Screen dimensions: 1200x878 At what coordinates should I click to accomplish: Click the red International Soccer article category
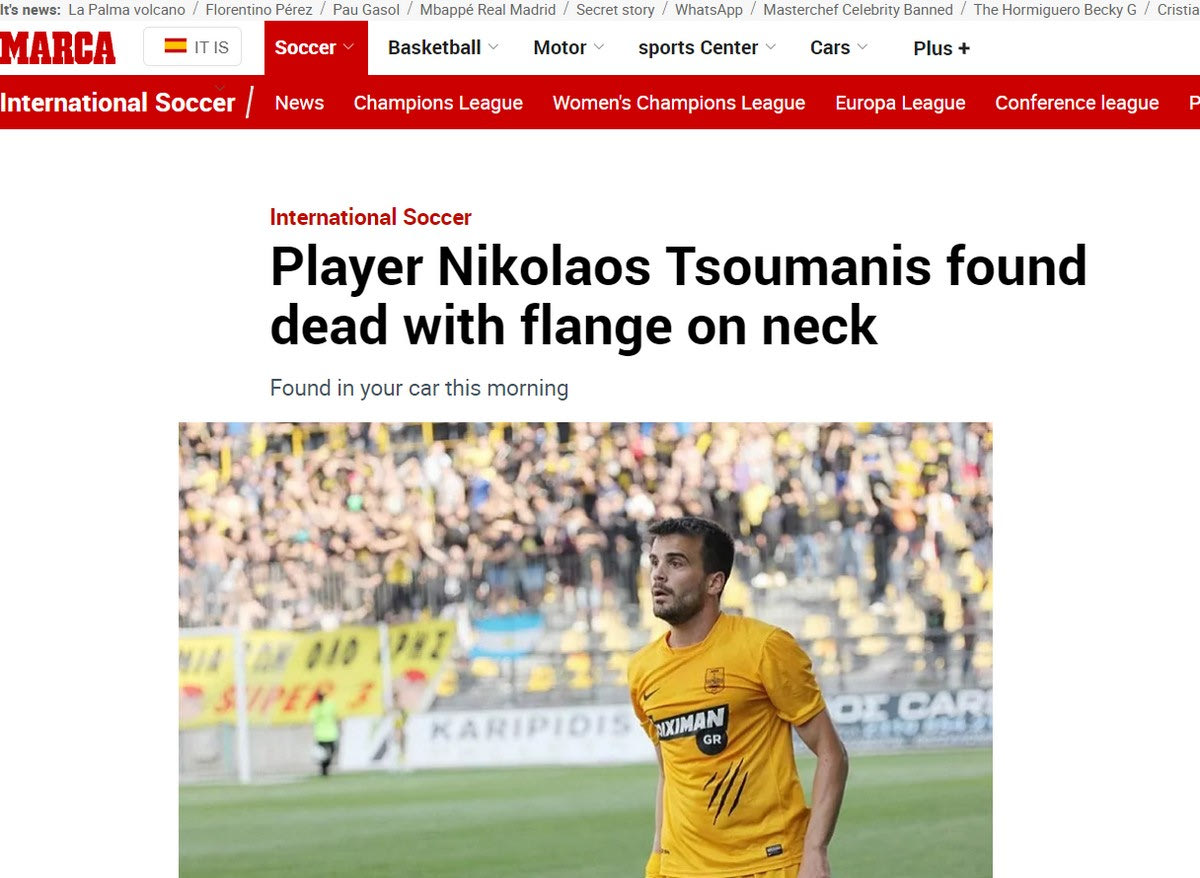(x=370, y=217)
